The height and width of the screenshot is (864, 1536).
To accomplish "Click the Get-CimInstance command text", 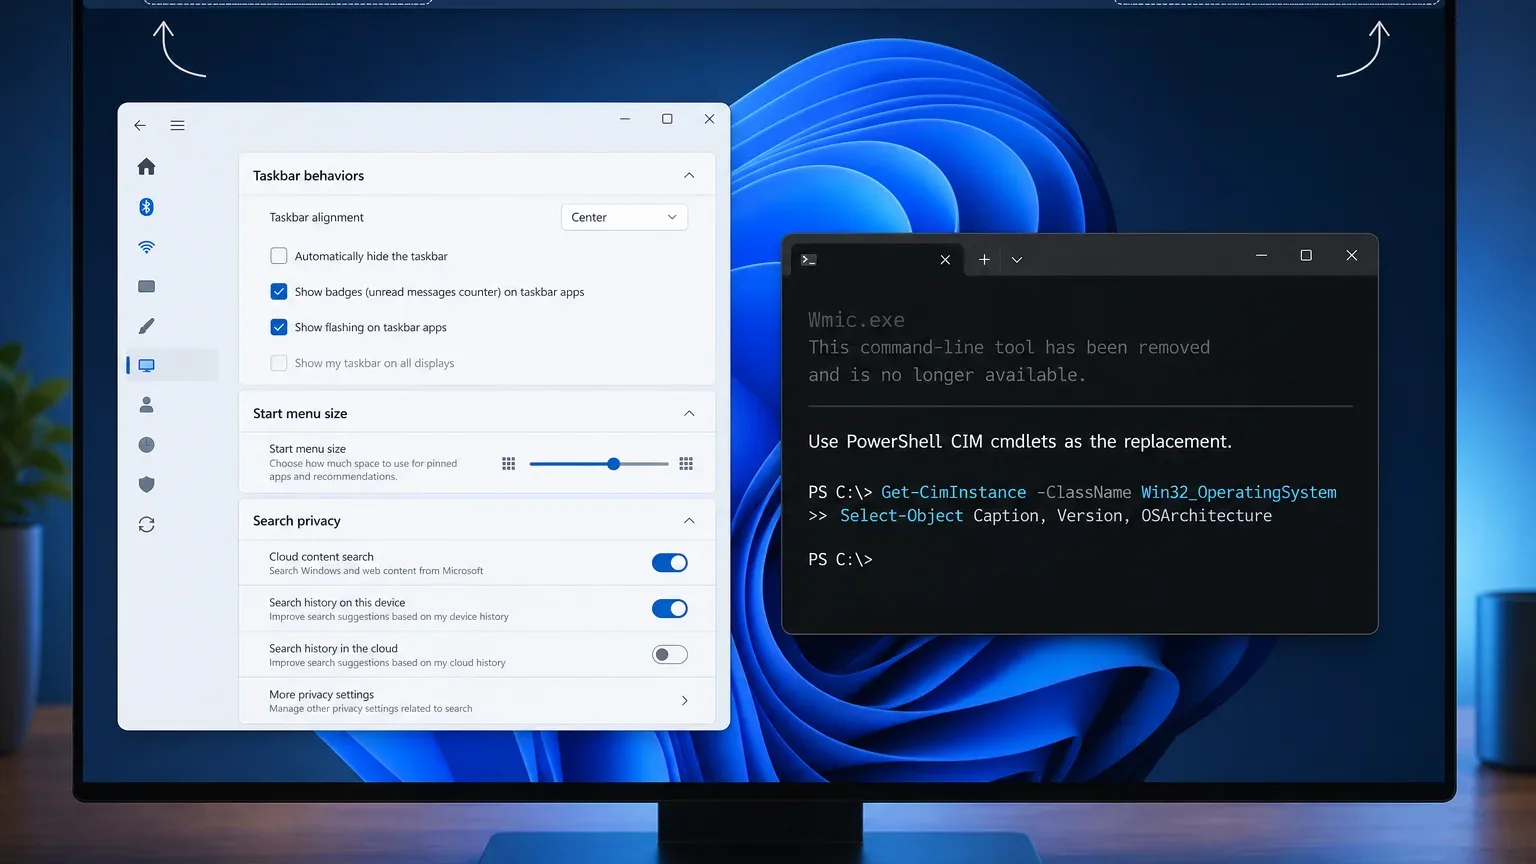I will 953,492.
